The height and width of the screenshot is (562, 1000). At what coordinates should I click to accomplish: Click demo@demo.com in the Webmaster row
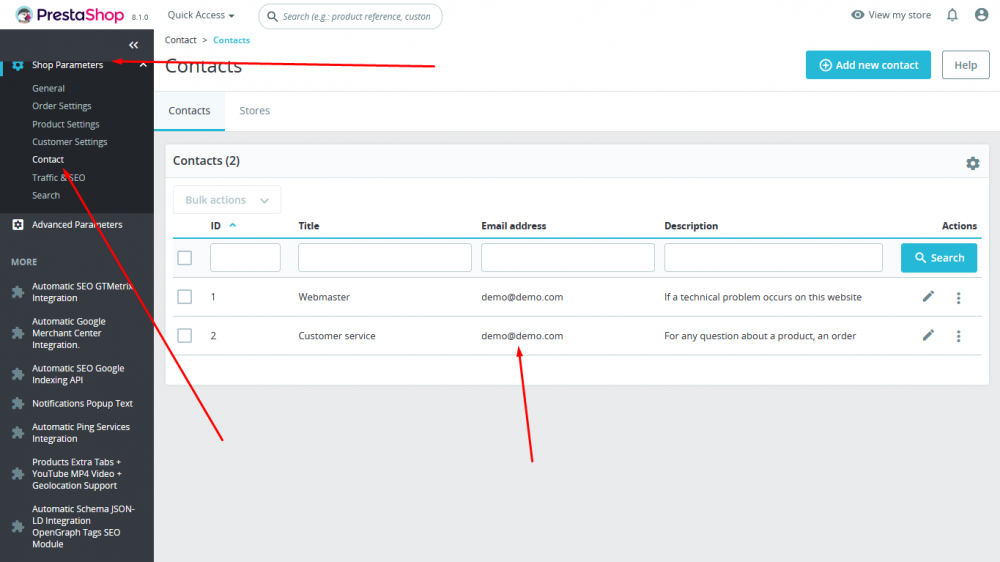coord(522,297)
